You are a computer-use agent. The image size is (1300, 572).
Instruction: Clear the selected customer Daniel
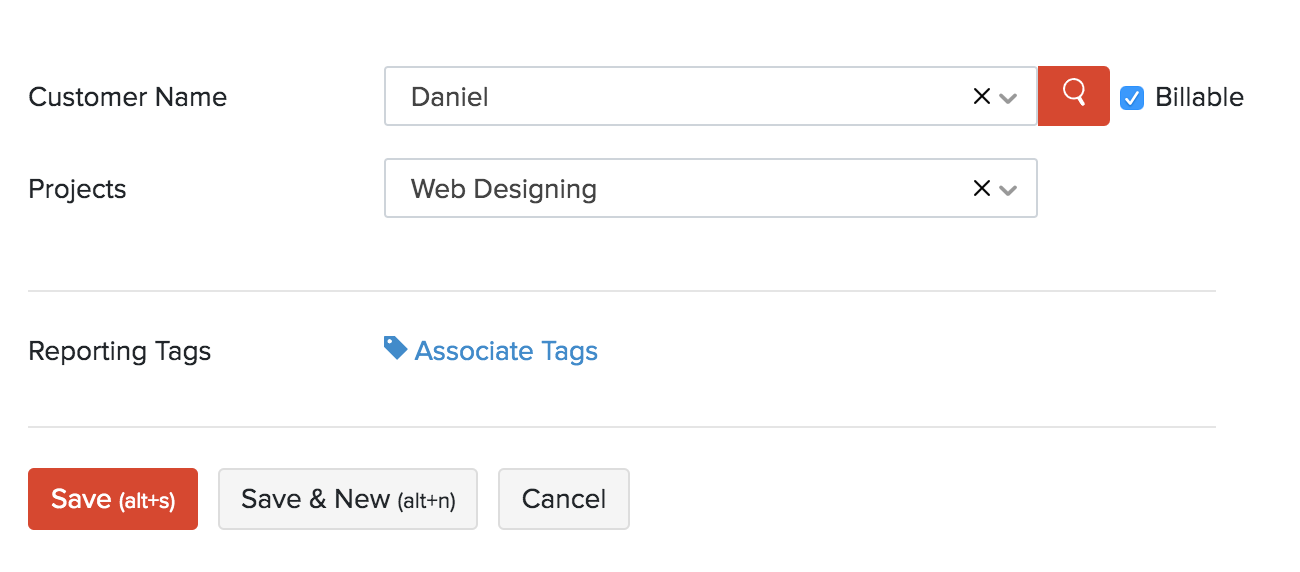coord(982,96)
